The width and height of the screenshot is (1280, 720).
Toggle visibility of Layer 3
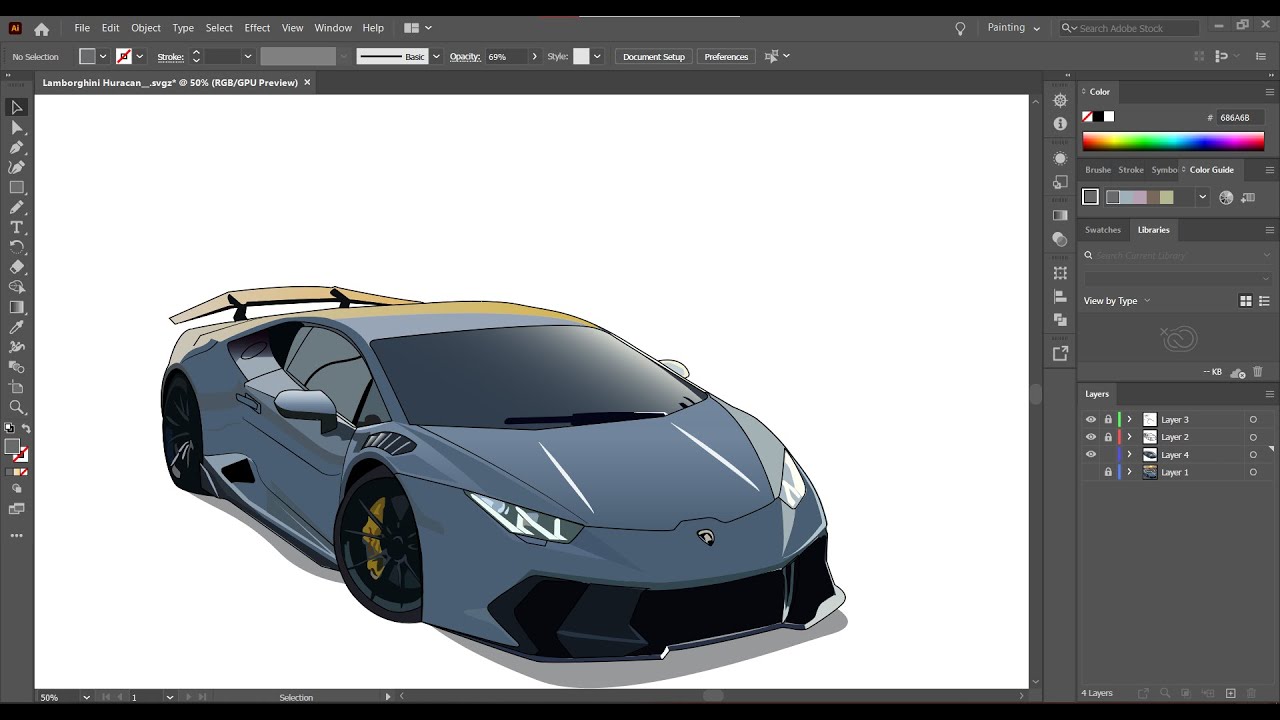(1091, 420)
